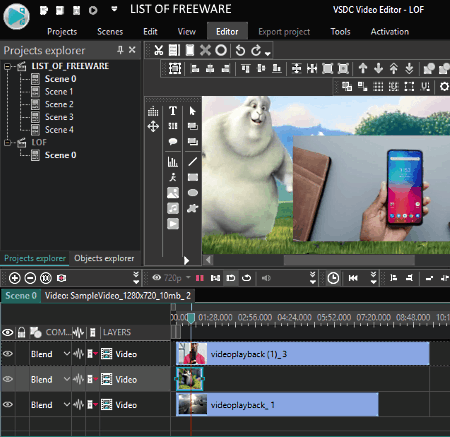Expand the tools panel arrow
The height and width of the screenshot is (437, 450).
pyautogui.click(x=186, y=260)
